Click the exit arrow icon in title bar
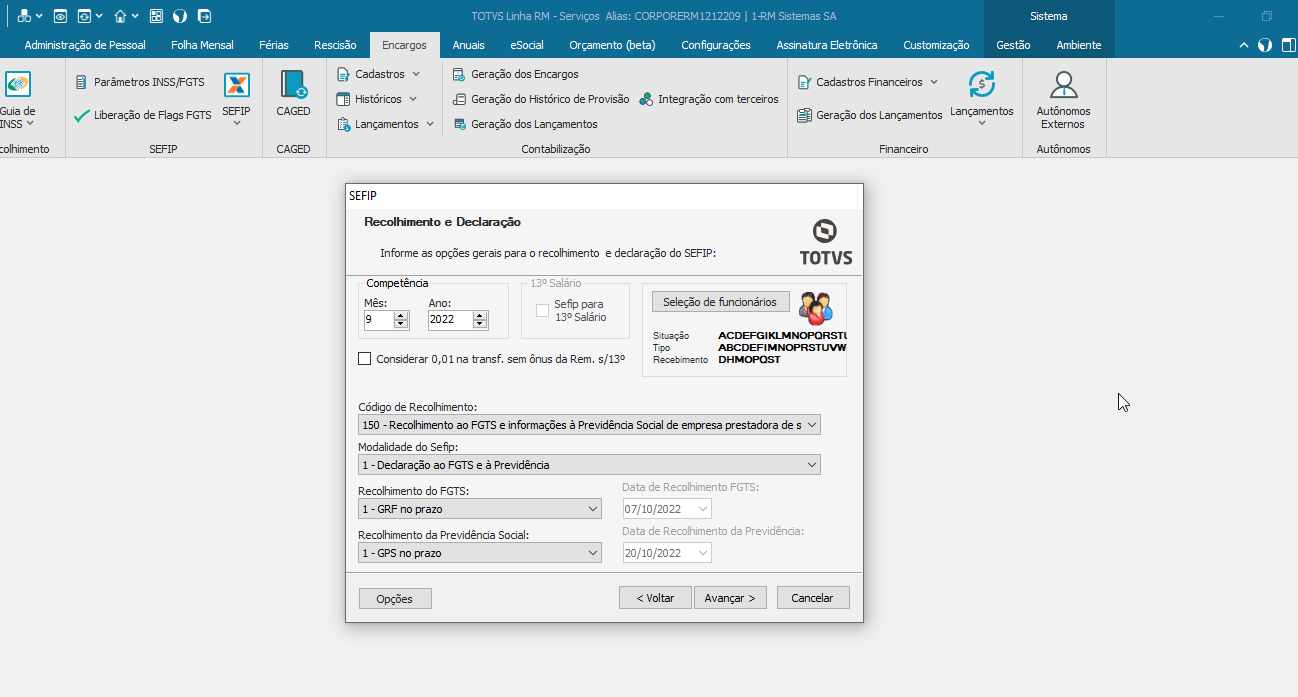 coord(204,16)
